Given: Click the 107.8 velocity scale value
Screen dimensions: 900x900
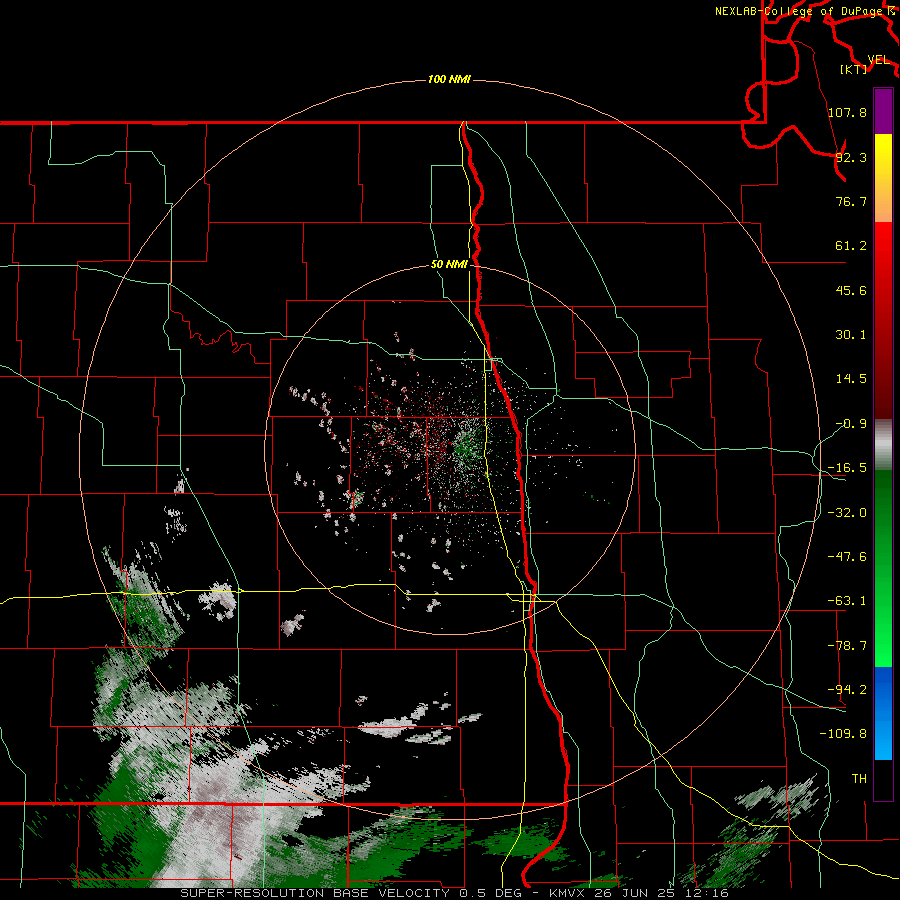Looking at the screenshot, I should click(847, 112).
